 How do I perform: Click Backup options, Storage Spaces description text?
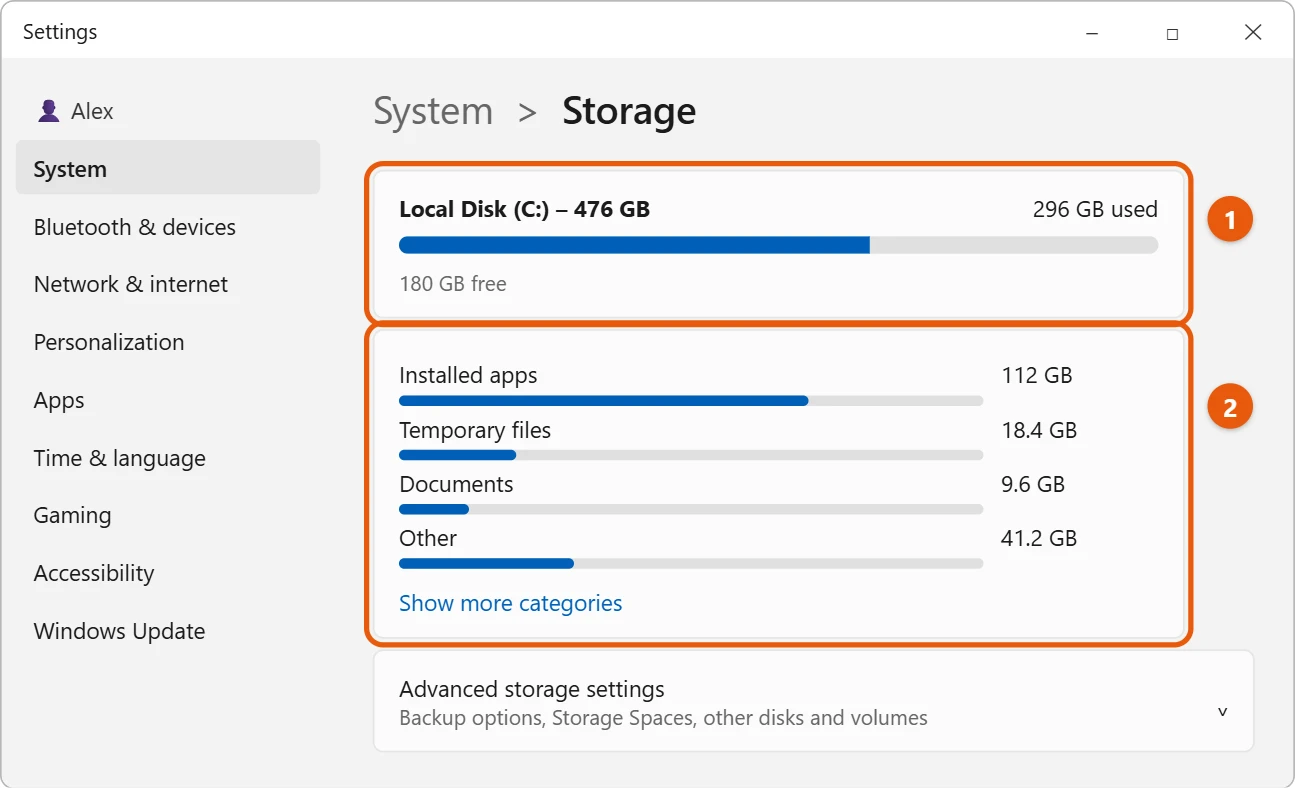[663, 718]
